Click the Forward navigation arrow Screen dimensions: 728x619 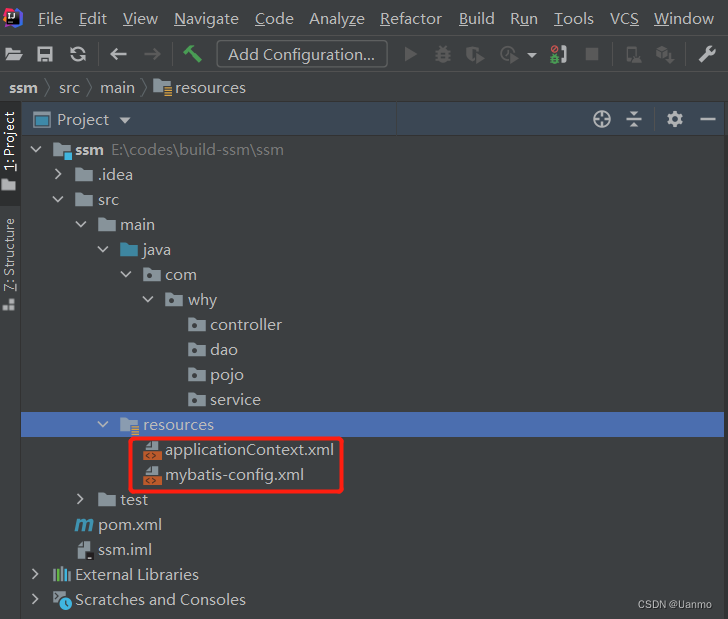[x=152, y=54]
